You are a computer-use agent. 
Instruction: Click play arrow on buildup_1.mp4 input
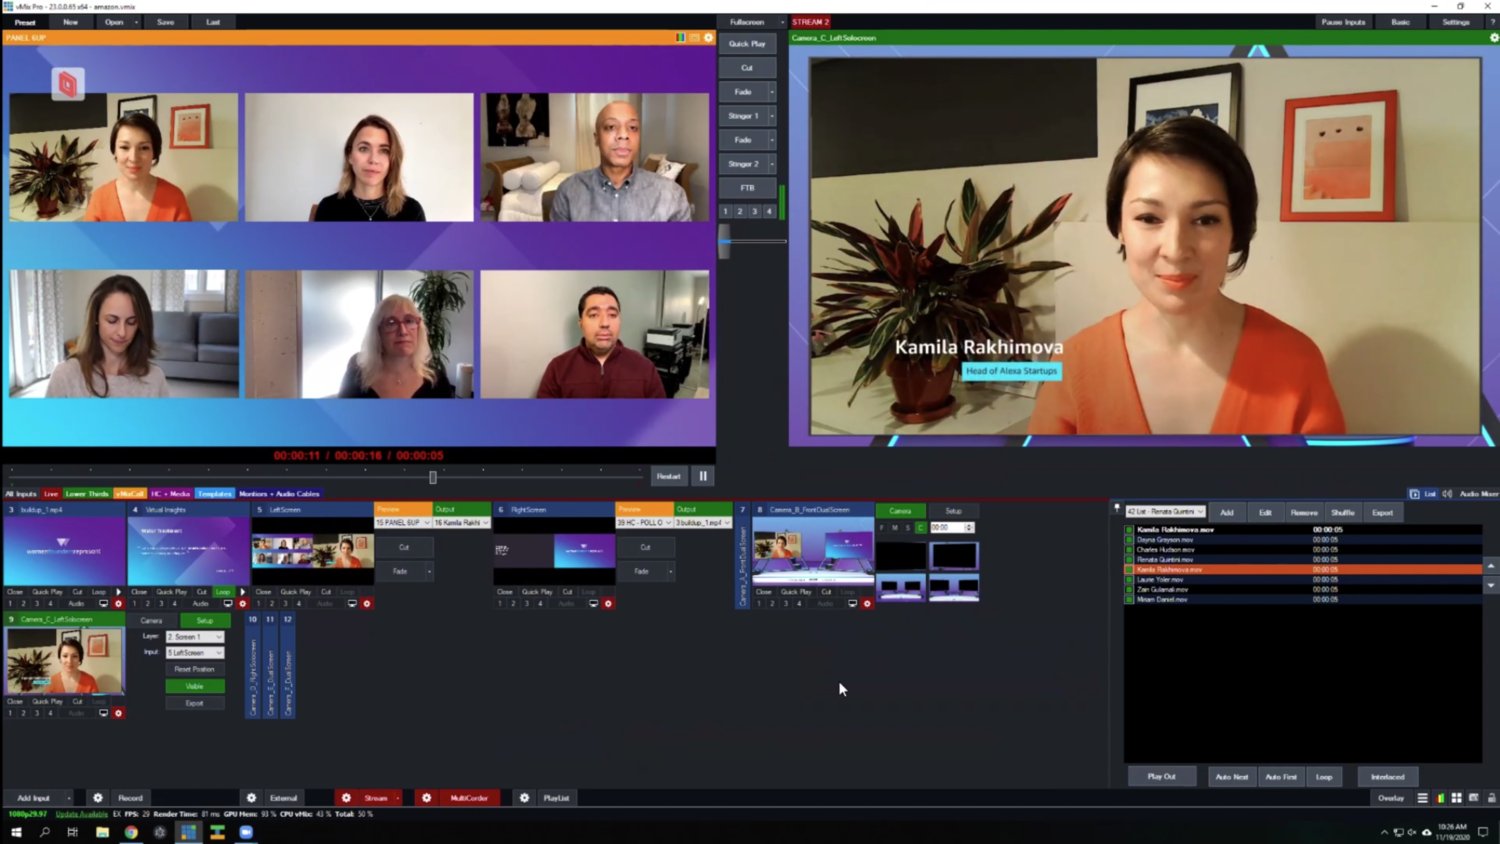(118, 592)
